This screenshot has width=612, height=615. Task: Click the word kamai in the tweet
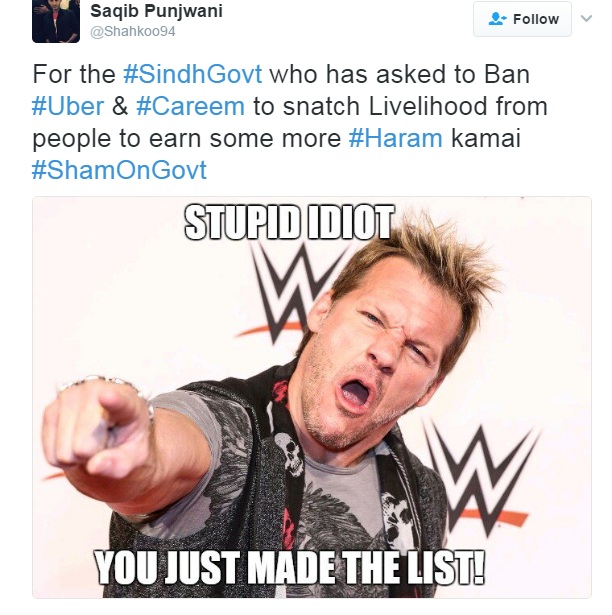[486, 138]
